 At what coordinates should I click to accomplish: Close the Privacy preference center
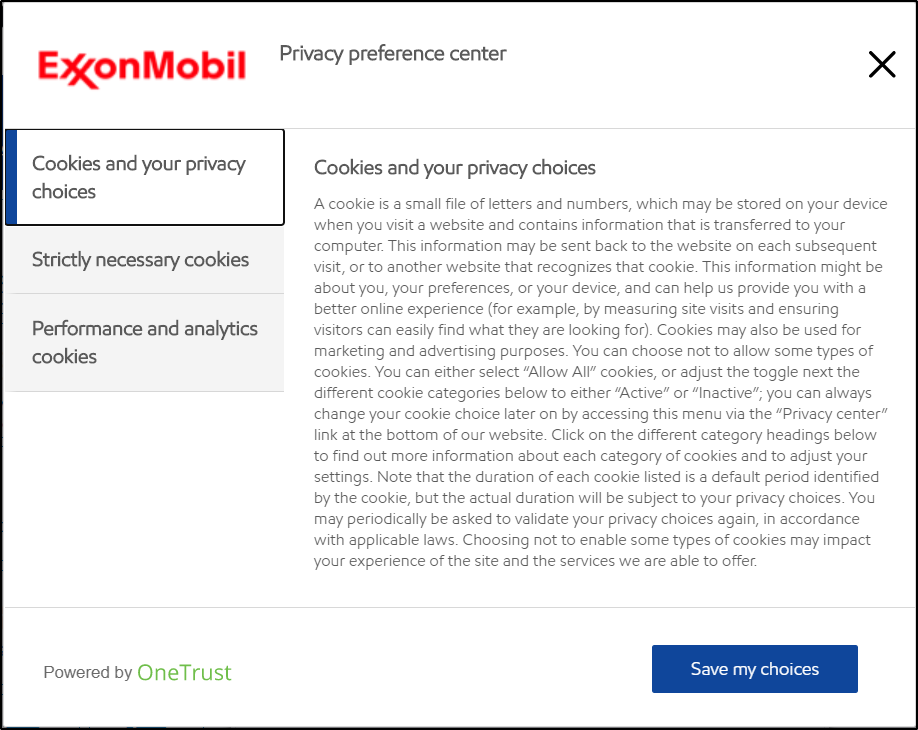click(x=881, y=64)
